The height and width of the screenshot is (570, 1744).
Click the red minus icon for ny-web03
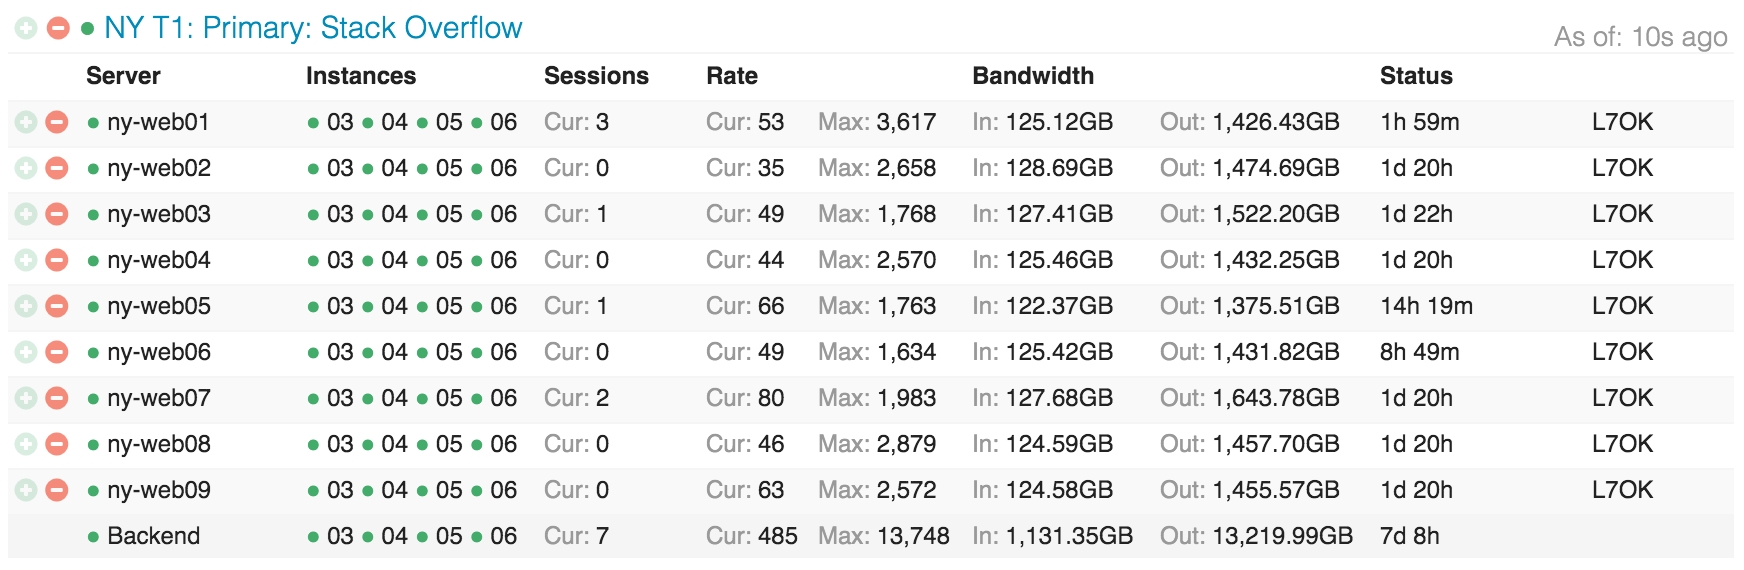coord(57,214)
